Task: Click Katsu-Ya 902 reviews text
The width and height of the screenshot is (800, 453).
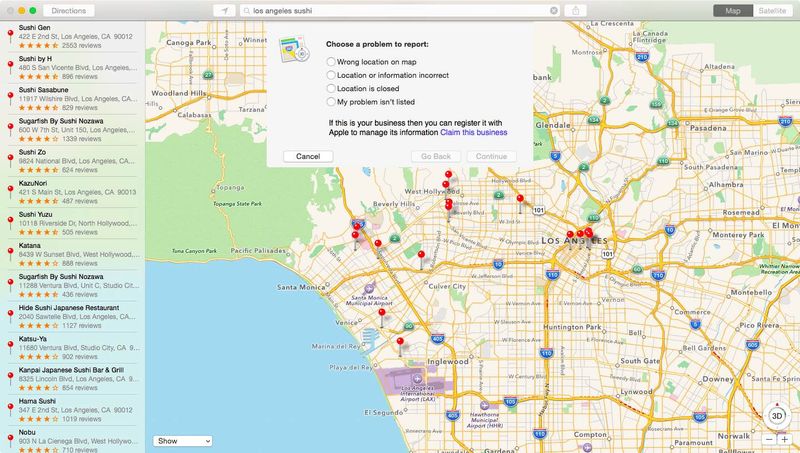Action: (80, 357)
